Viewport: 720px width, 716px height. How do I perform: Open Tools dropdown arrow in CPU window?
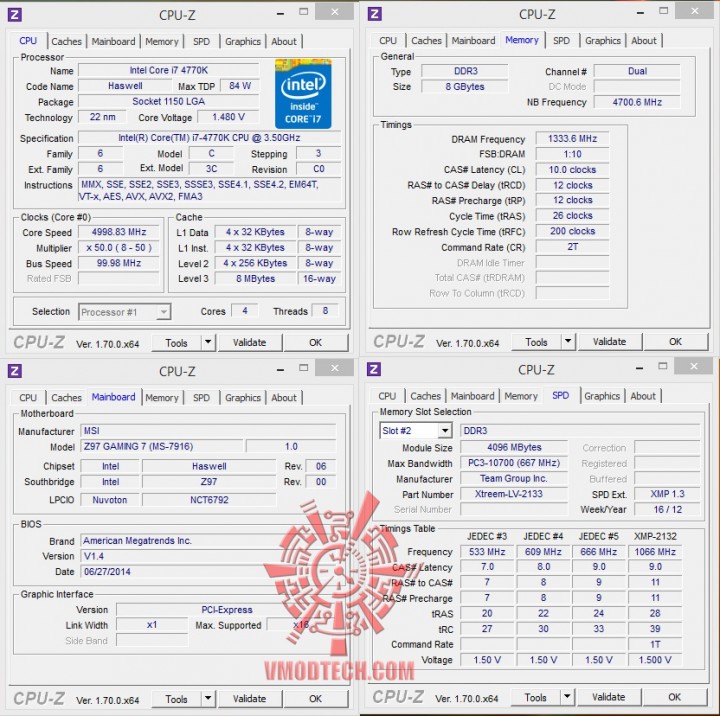click(208, 342)
